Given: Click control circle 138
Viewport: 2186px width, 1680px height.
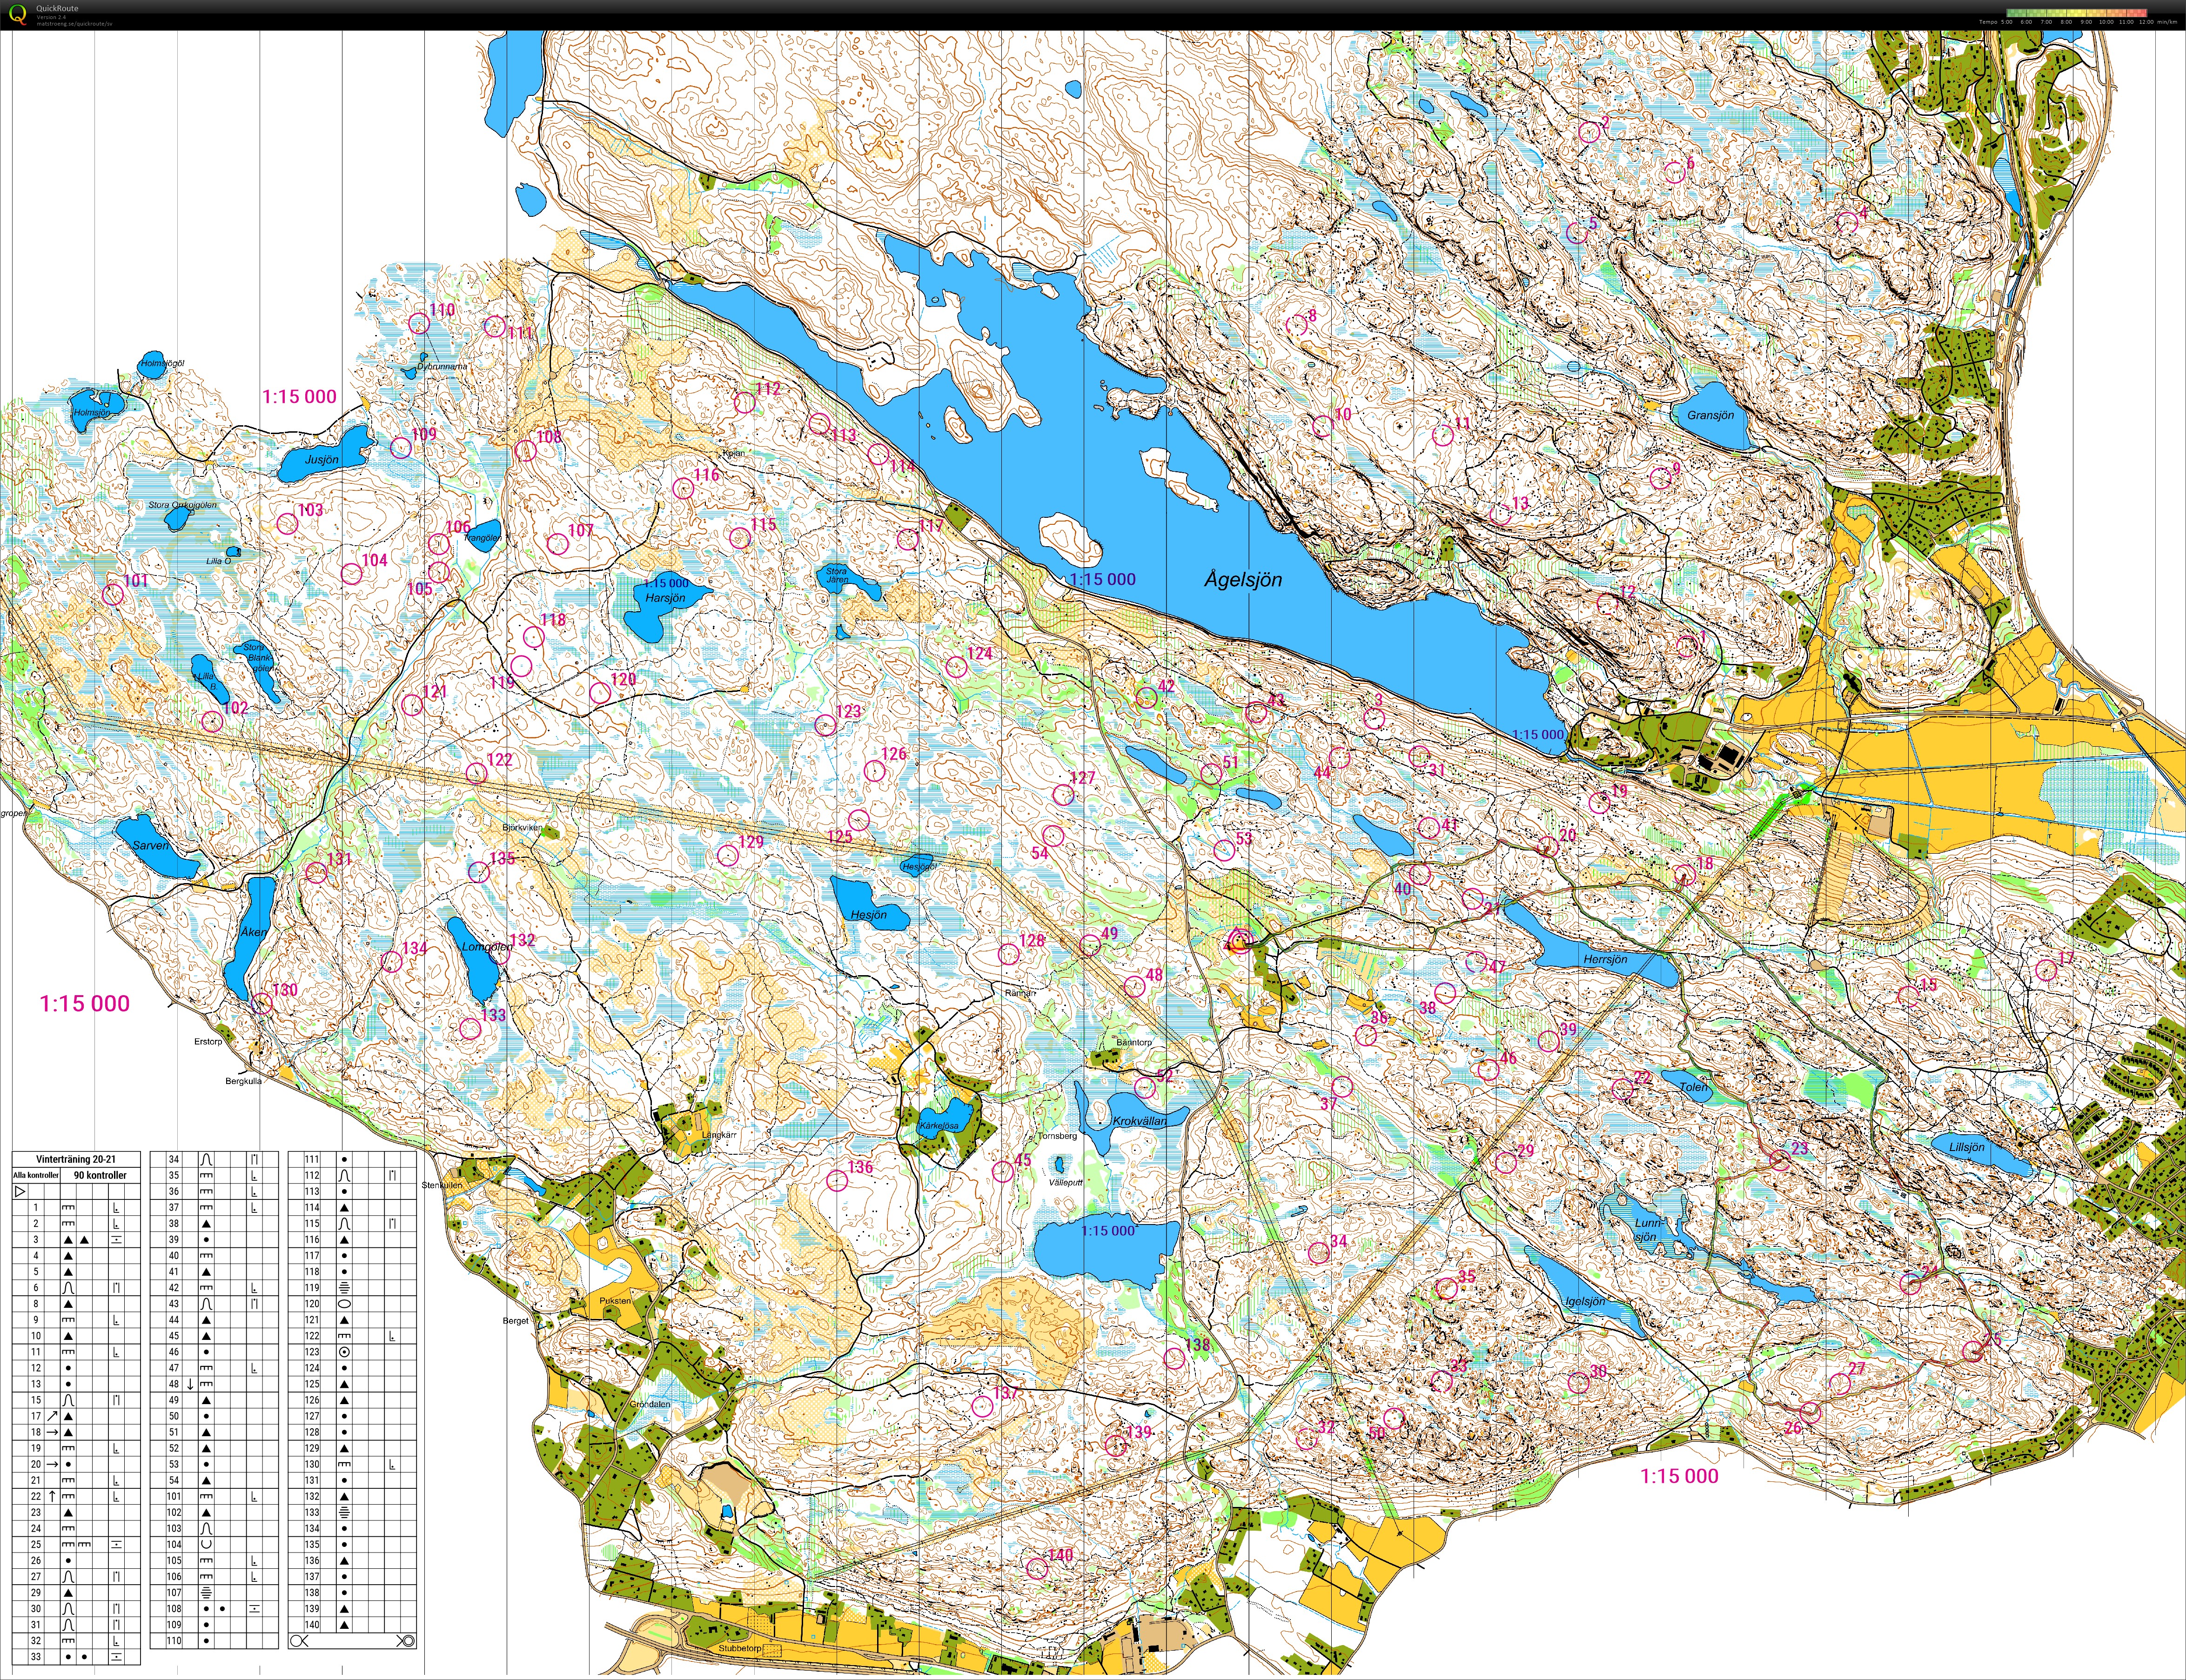Looking at the screenshot, I should tap(1174, 1358).
